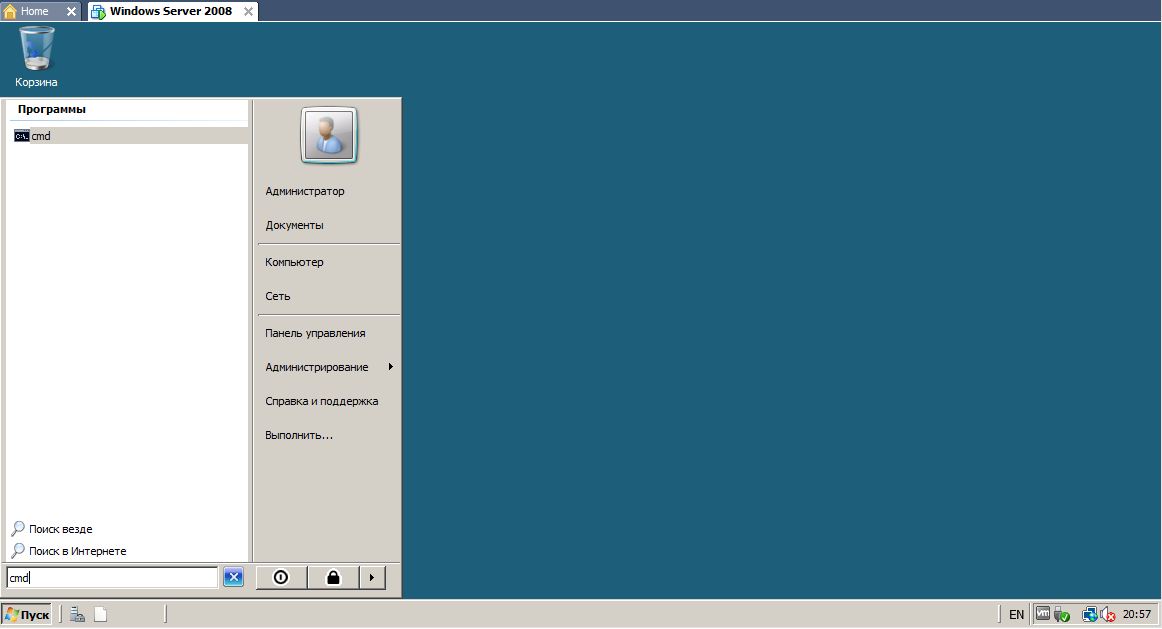Clear the search box with X button
1162x629 pixels.
[x=233, y=577]
